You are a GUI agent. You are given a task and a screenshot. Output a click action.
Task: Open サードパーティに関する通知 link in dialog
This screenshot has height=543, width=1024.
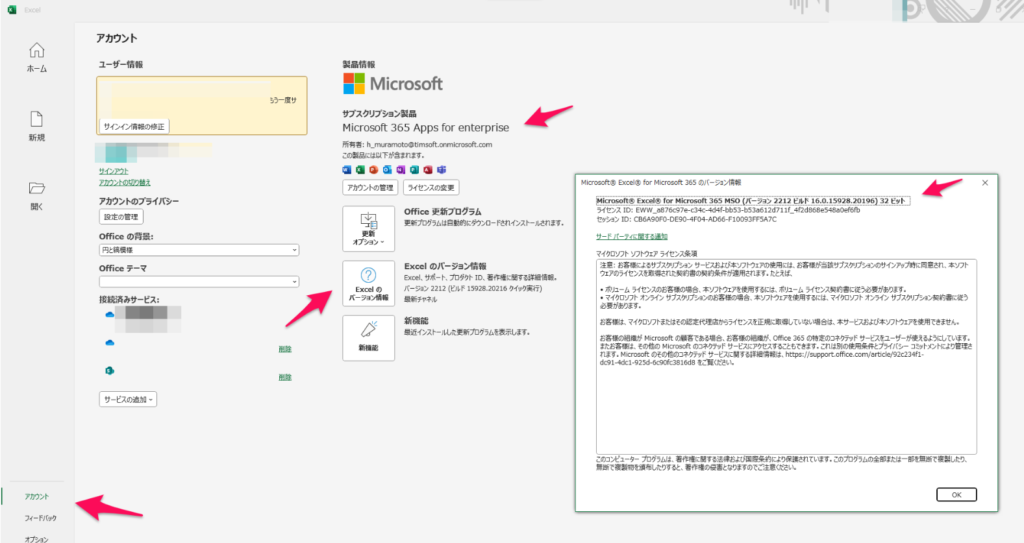pos(632,237)
